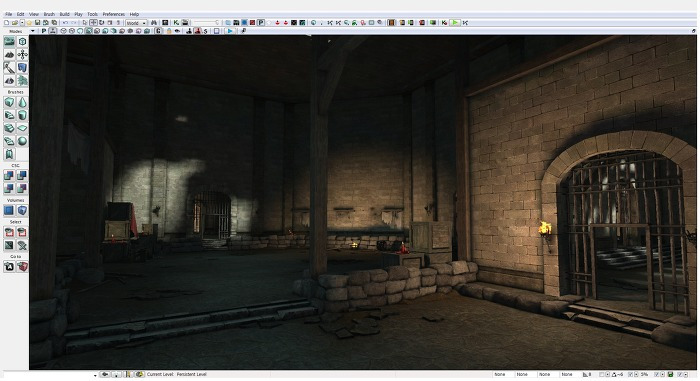Viewport: 700px width, 381px height.
Task: Create a new level file
Action: (x=6, y=23)
